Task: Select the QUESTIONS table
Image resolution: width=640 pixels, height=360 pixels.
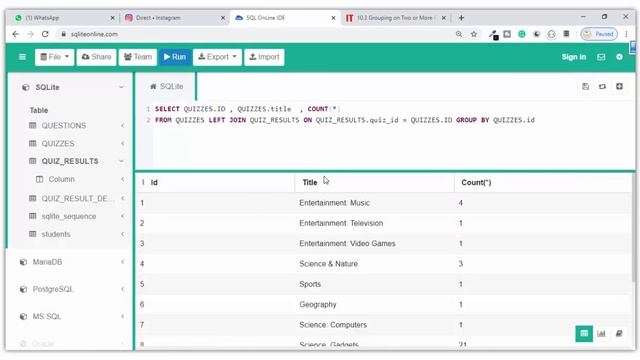Action: [64, 125]
